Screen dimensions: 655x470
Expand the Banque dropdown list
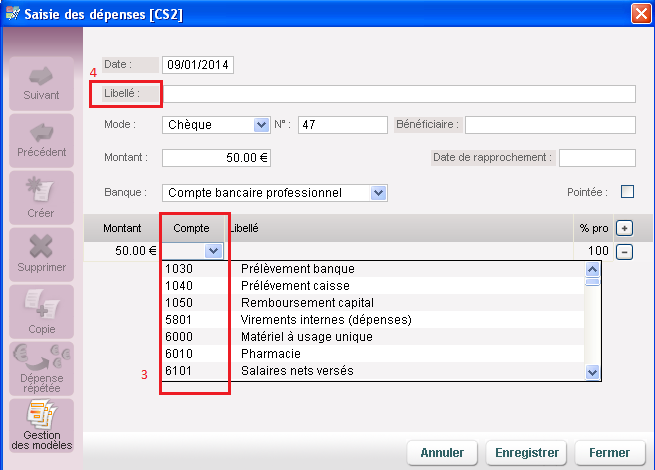point(378,193)
